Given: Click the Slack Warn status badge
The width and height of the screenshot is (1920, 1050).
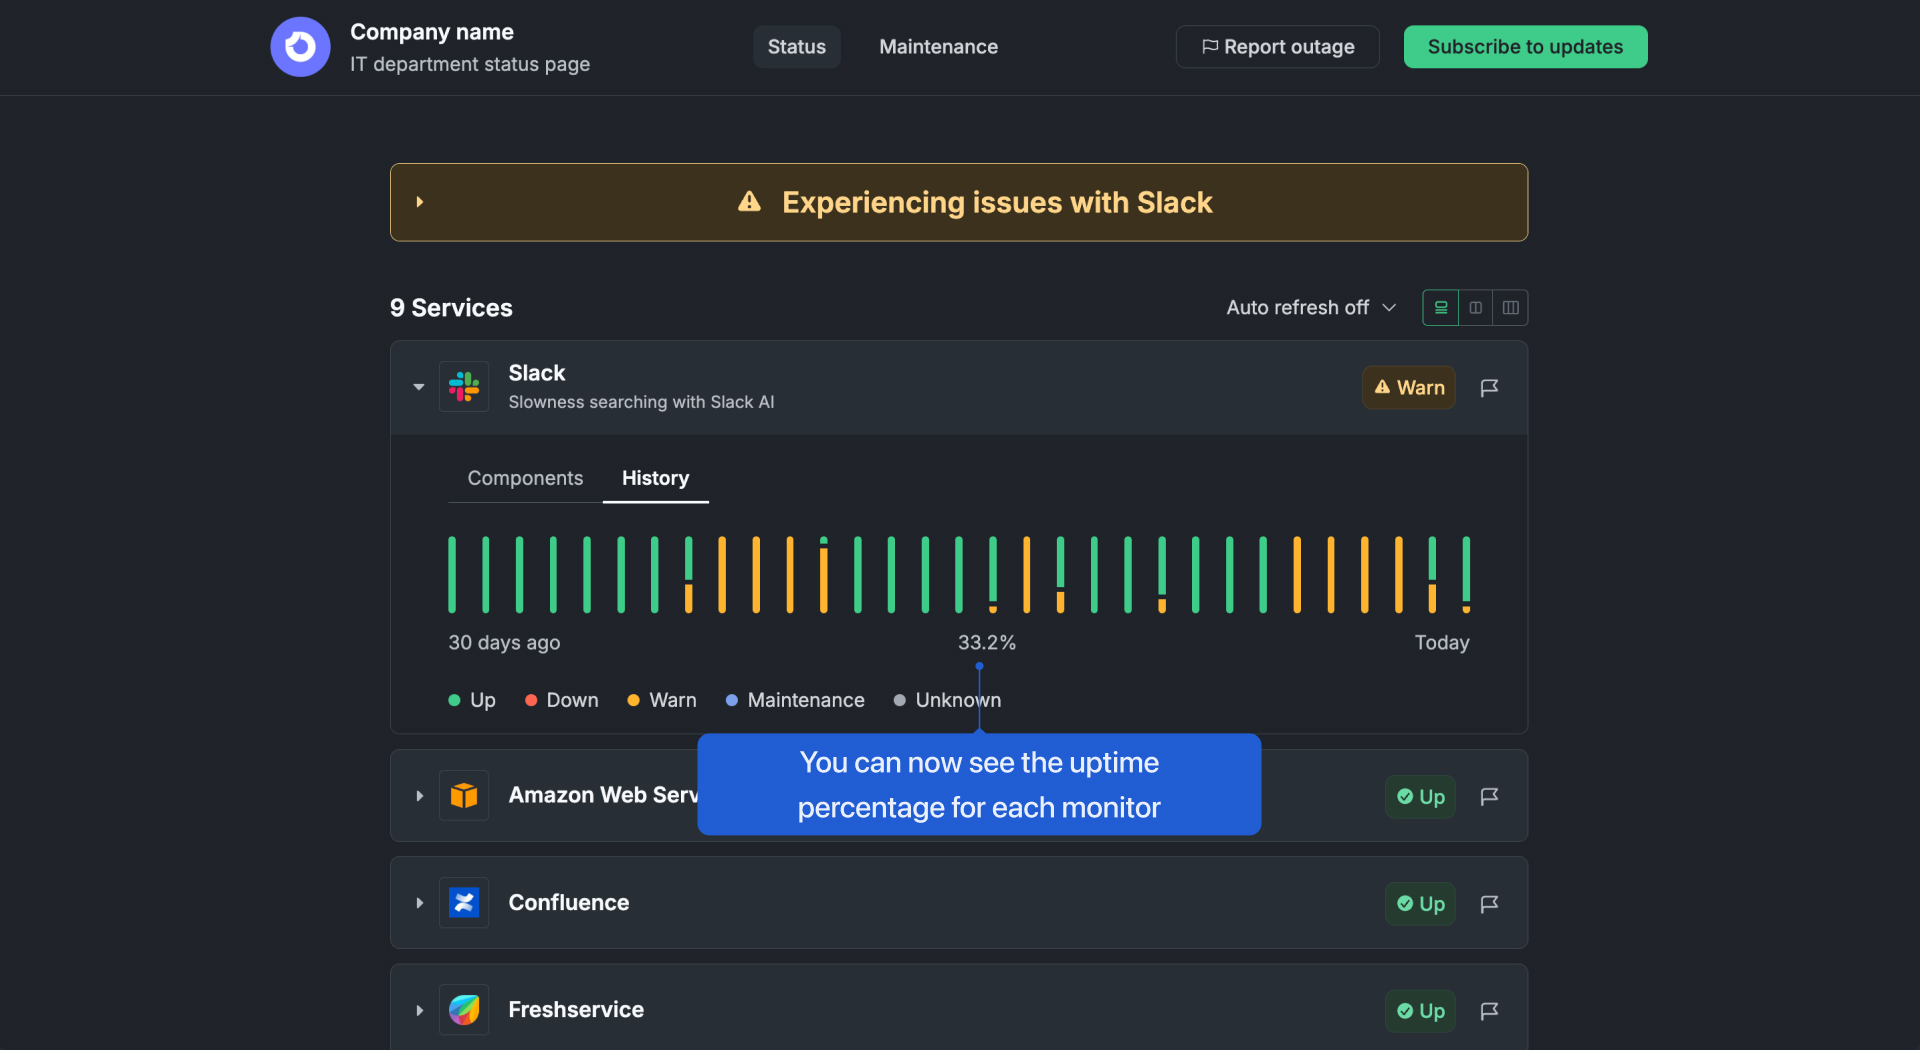Looking at the screenshot, I should point(1408,387).
